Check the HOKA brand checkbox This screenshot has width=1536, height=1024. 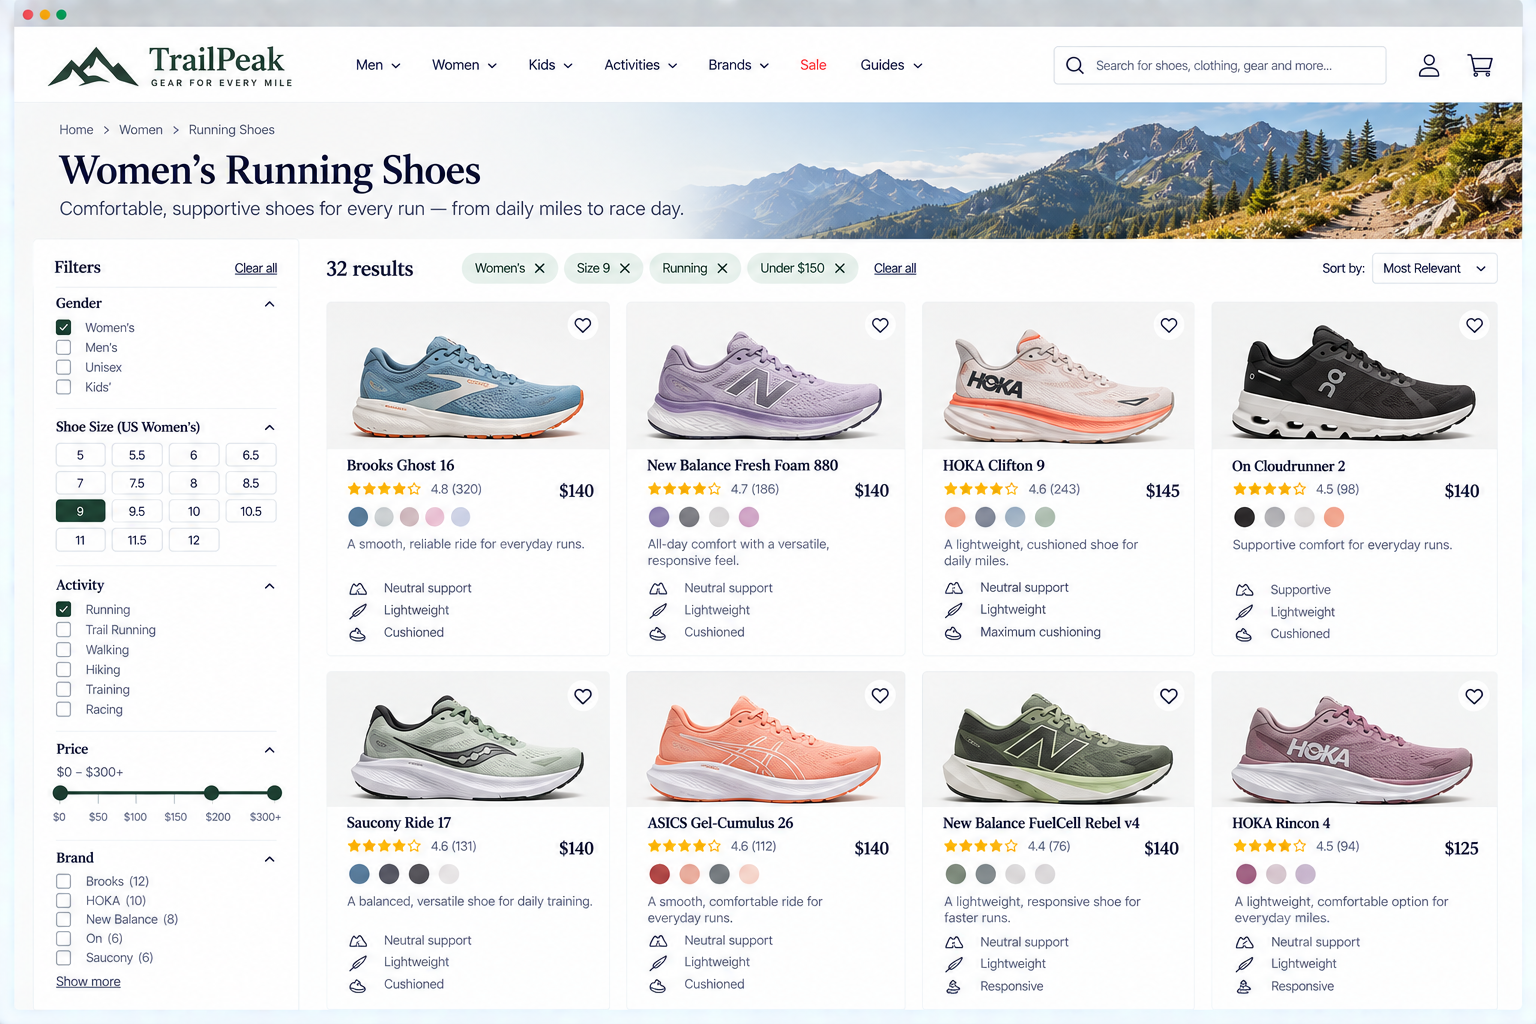[64, 900]
